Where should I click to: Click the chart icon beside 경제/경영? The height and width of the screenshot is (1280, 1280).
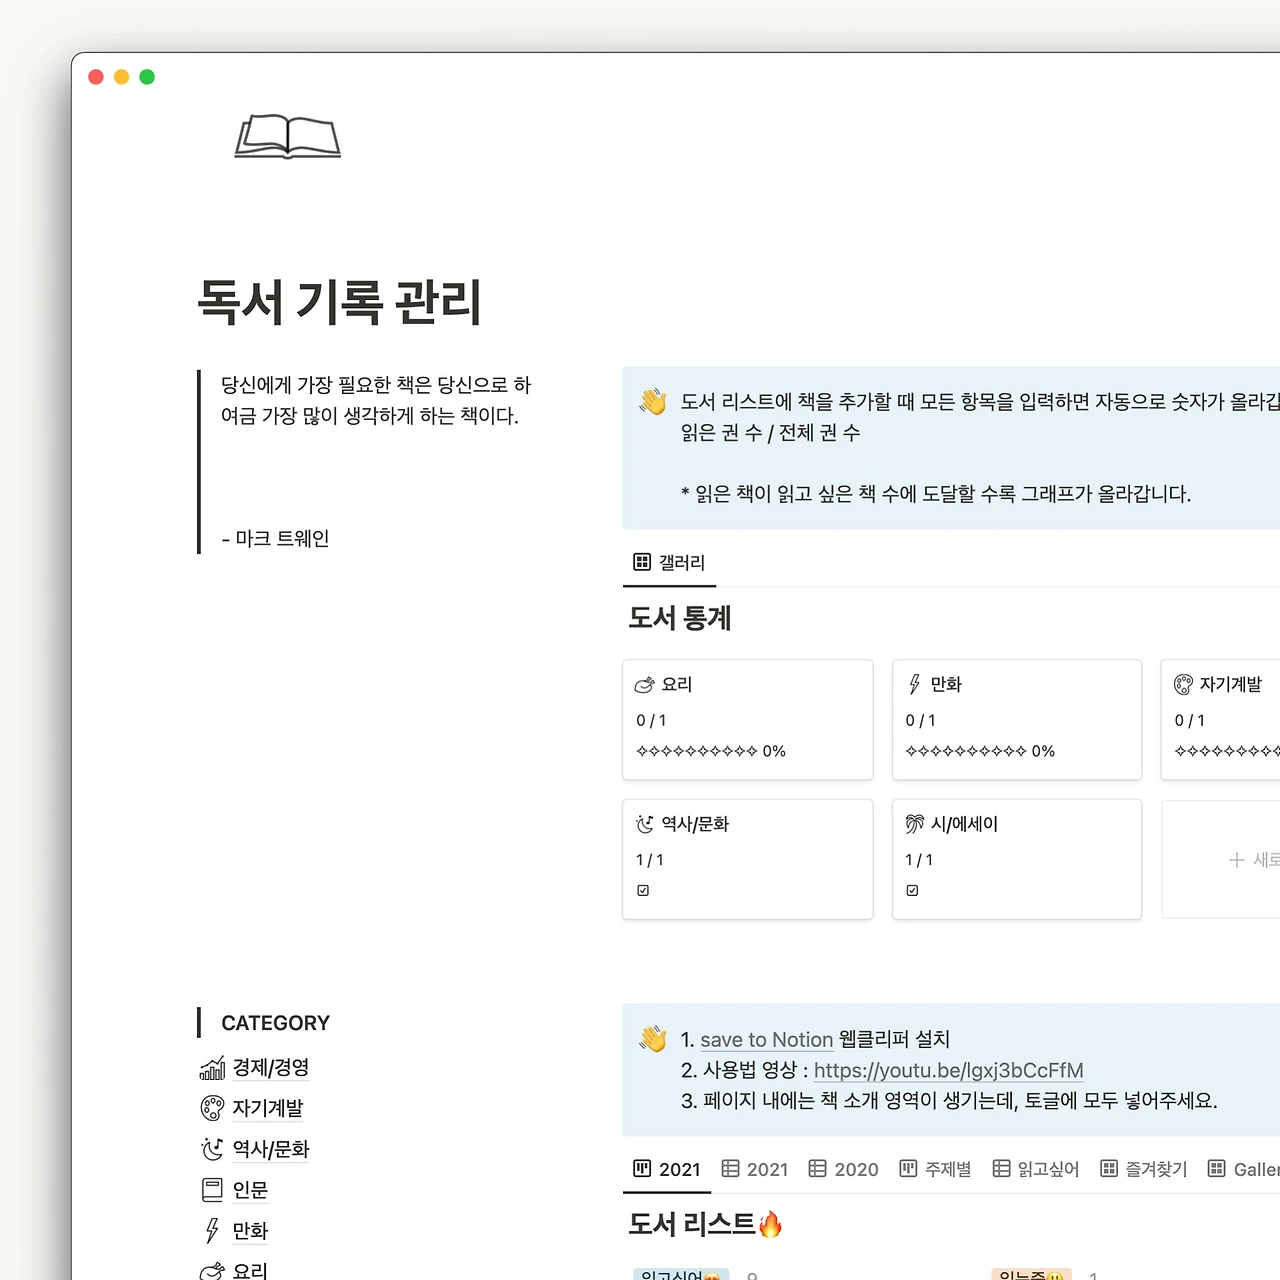(212, 1068)
